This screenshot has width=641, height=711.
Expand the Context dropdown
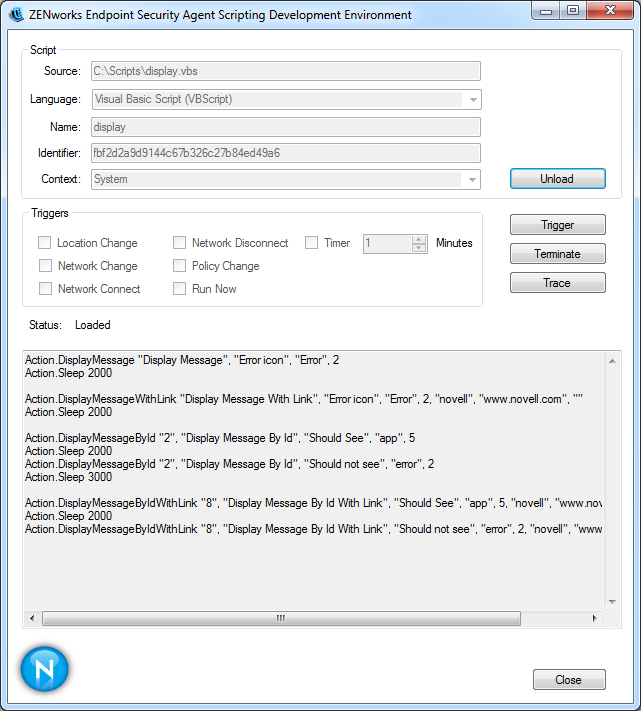(472, 179)
